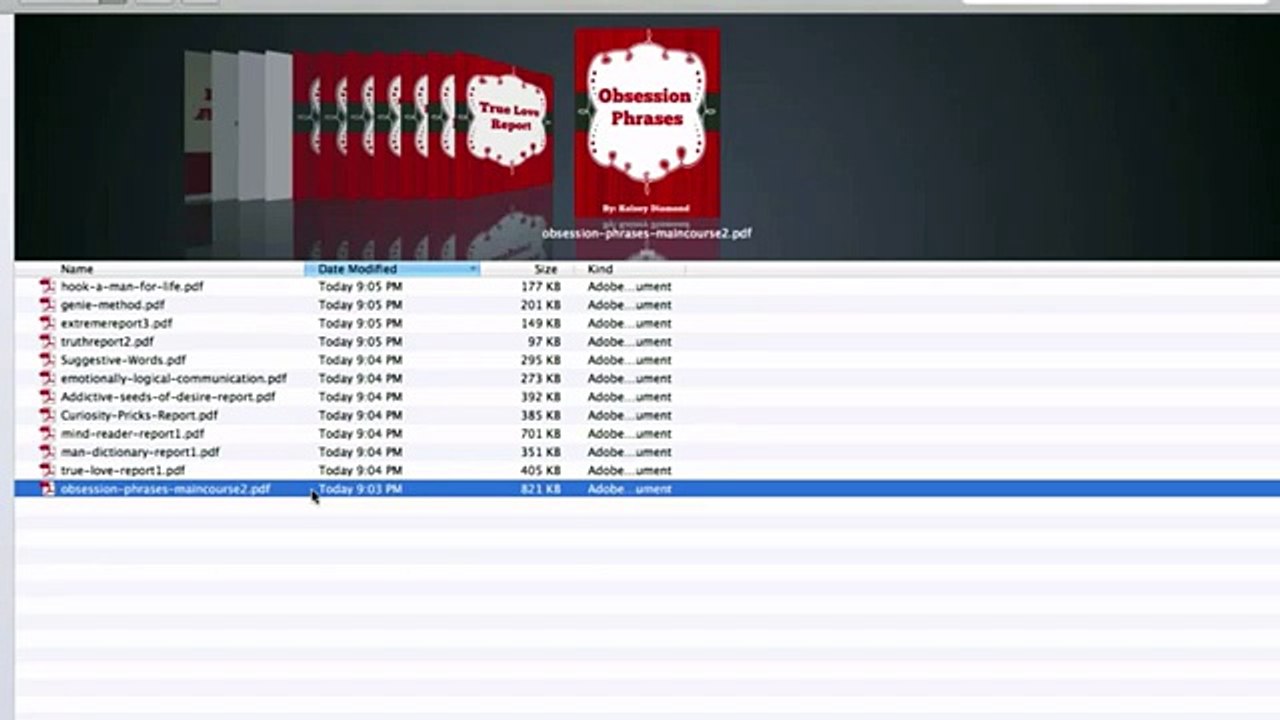Select the Obsession Phrases cover preview
This screenshot has height=720, width=1280.
647,123
